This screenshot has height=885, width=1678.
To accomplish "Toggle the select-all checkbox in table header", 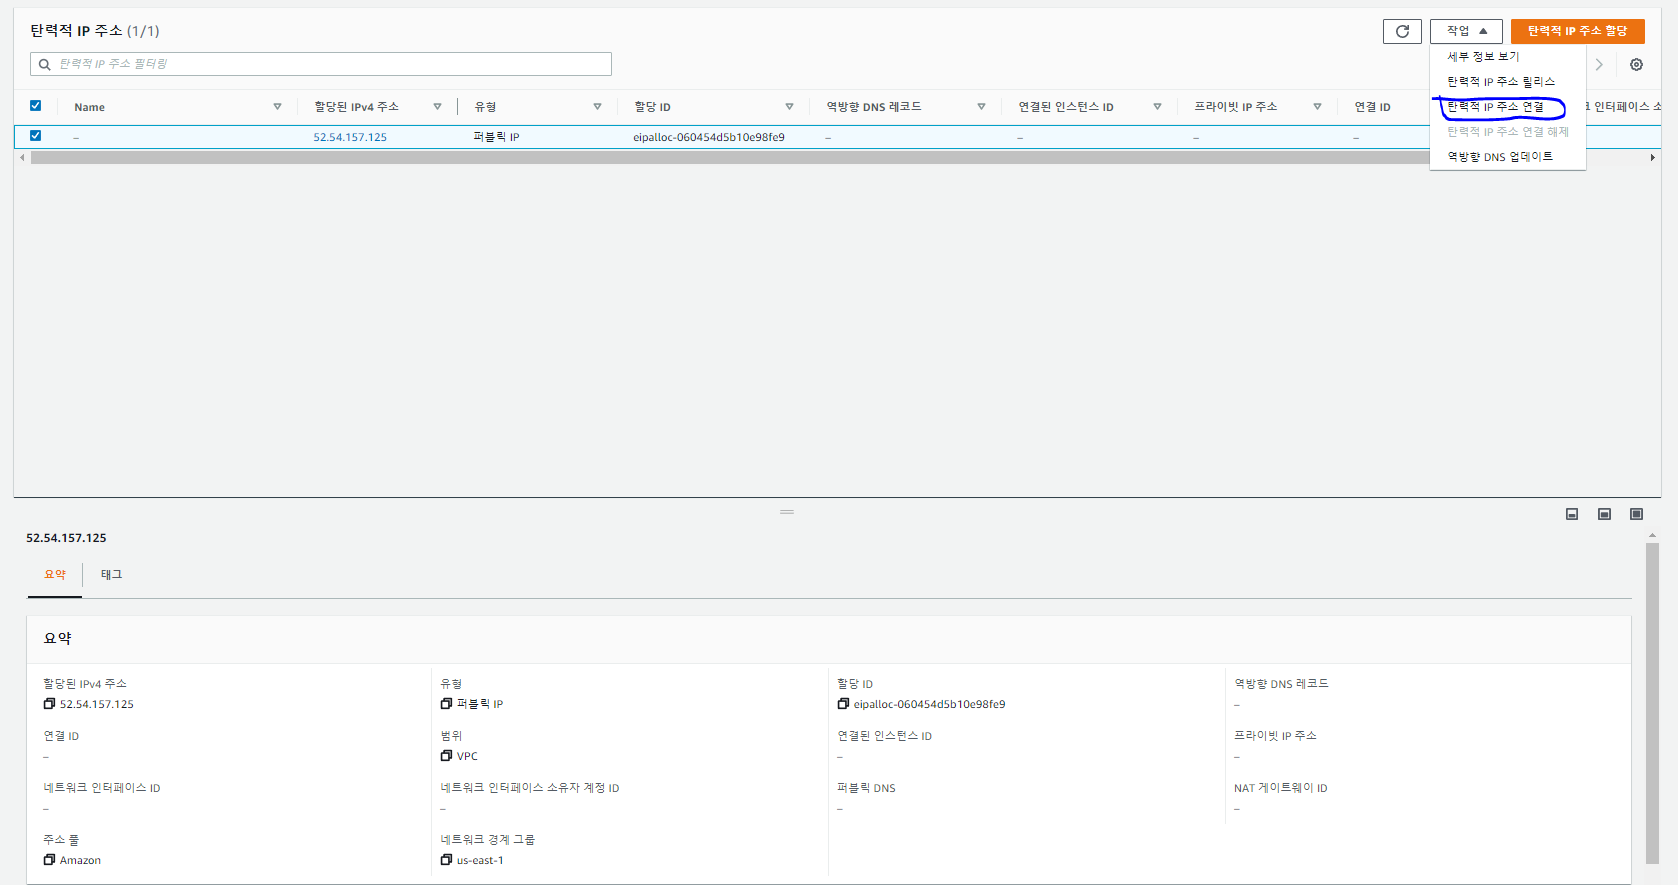I will point(35,105).
